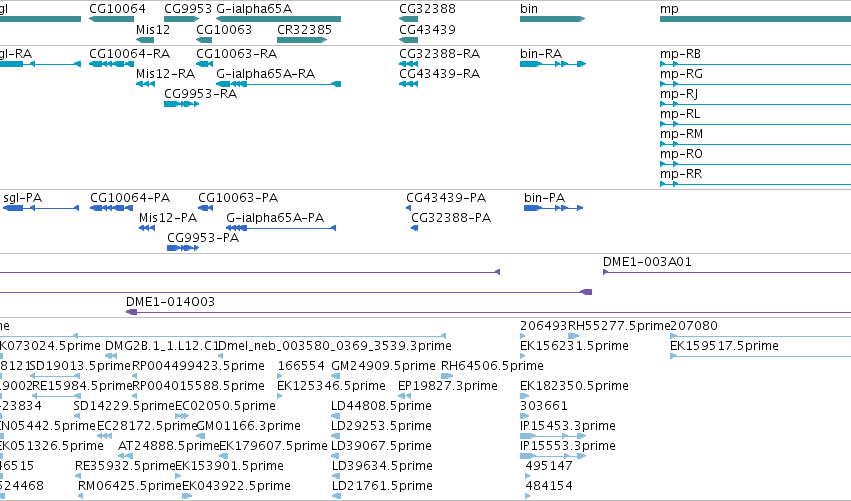Click the CG32388-RA transcript label

click(440, 54)
